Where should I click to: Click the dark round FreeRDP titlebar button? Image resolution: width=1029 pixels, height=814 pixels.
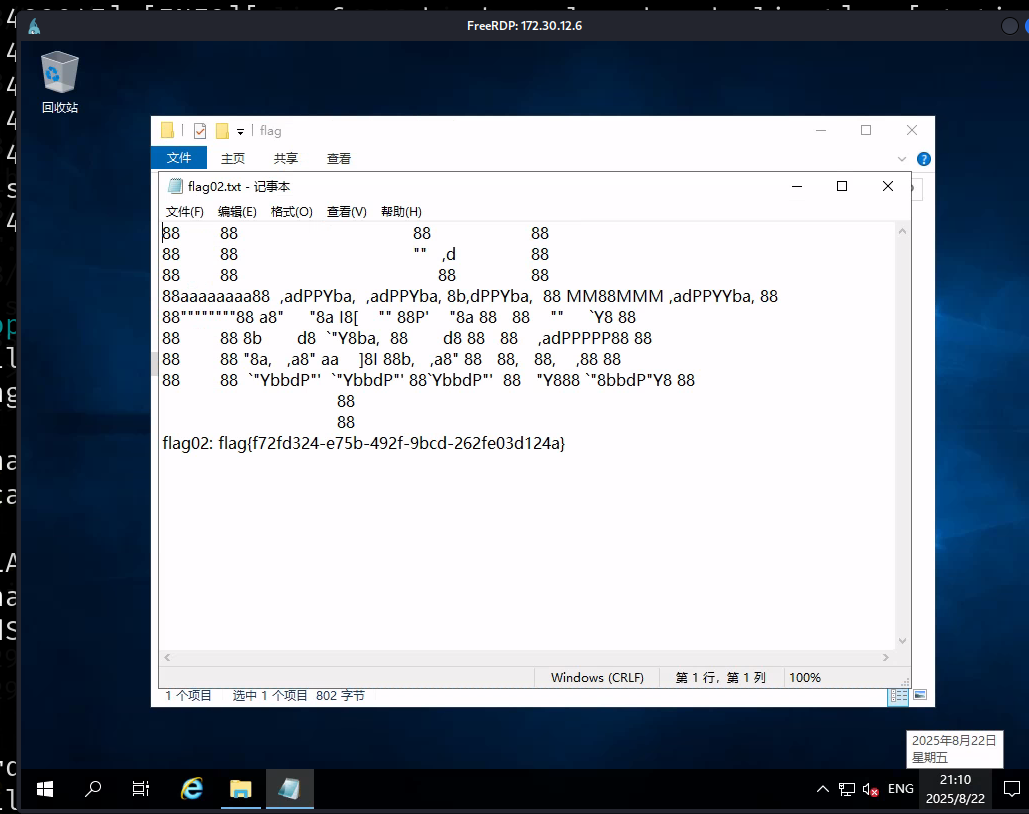[x=1009, y=26]
